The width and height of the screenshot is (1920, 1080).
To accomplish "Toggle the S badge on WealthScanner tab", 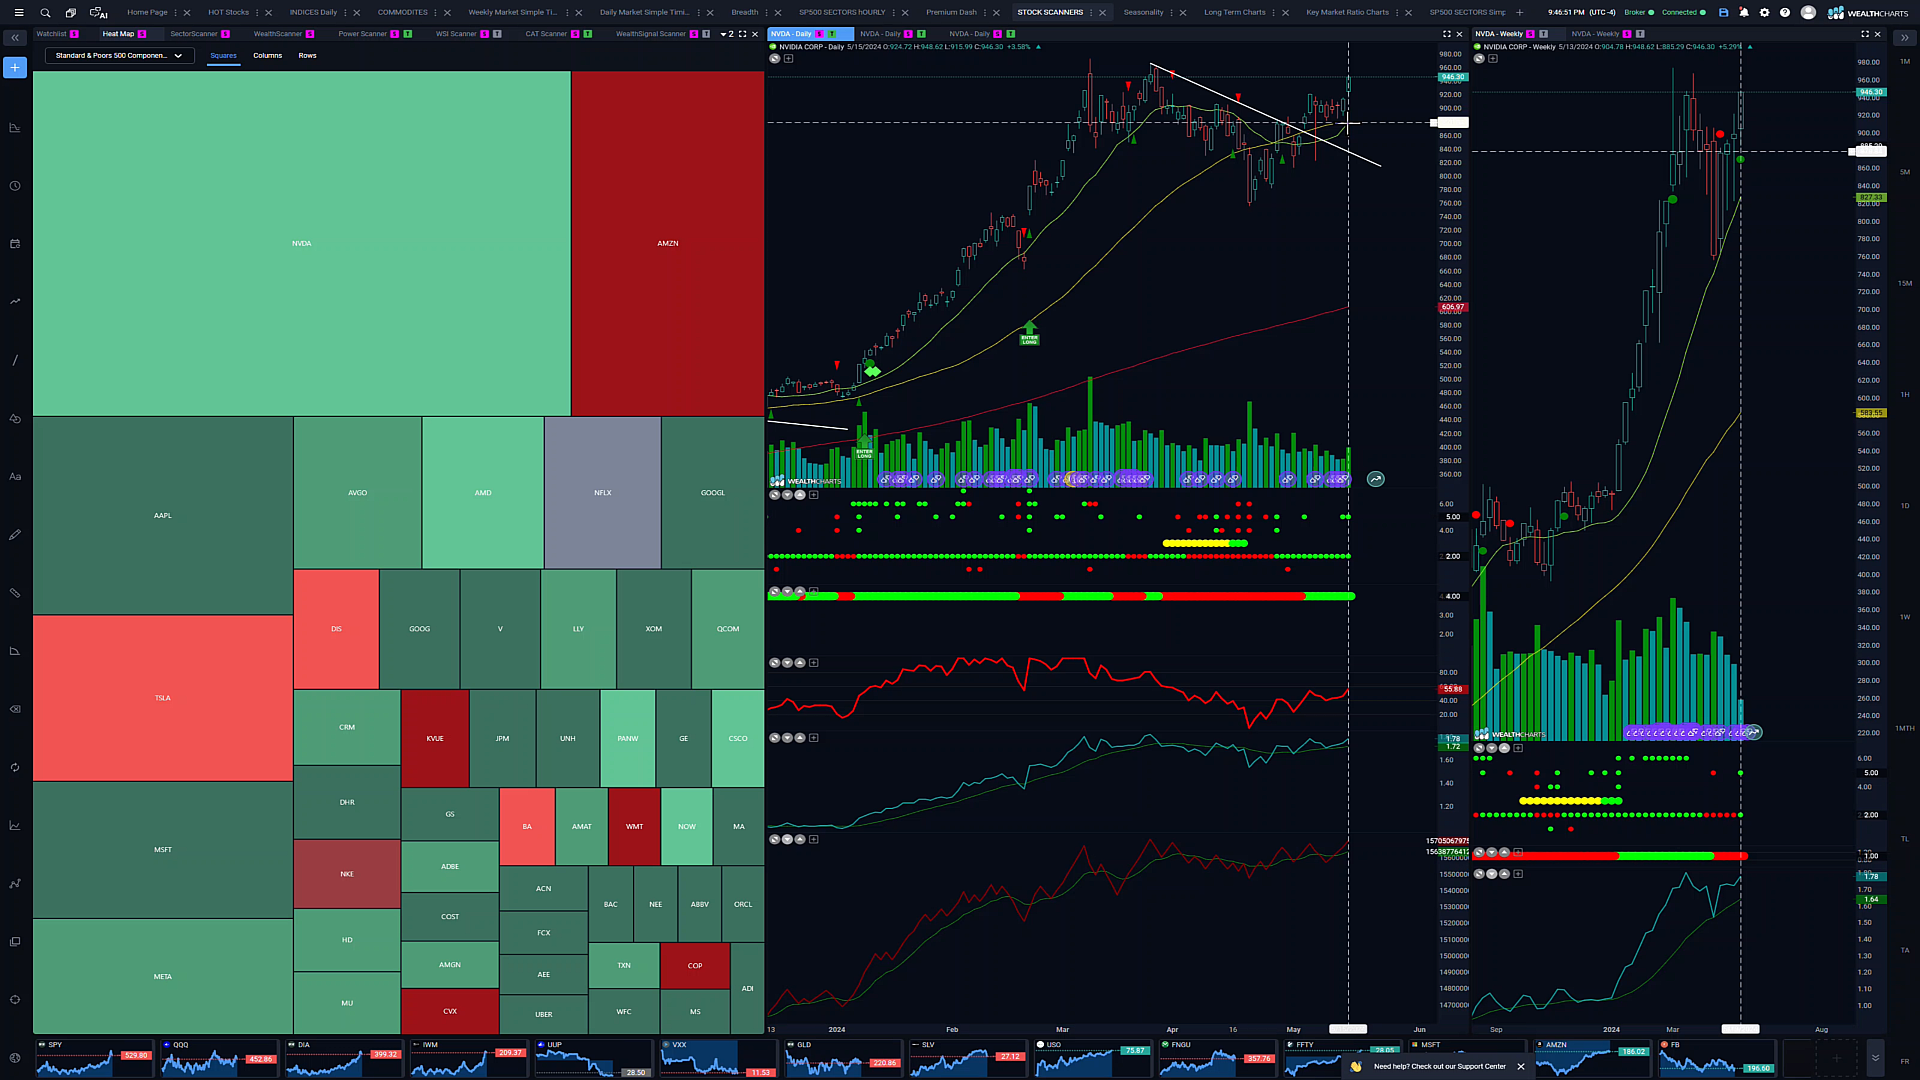I will pyautogui.click(x=310, y=34).
